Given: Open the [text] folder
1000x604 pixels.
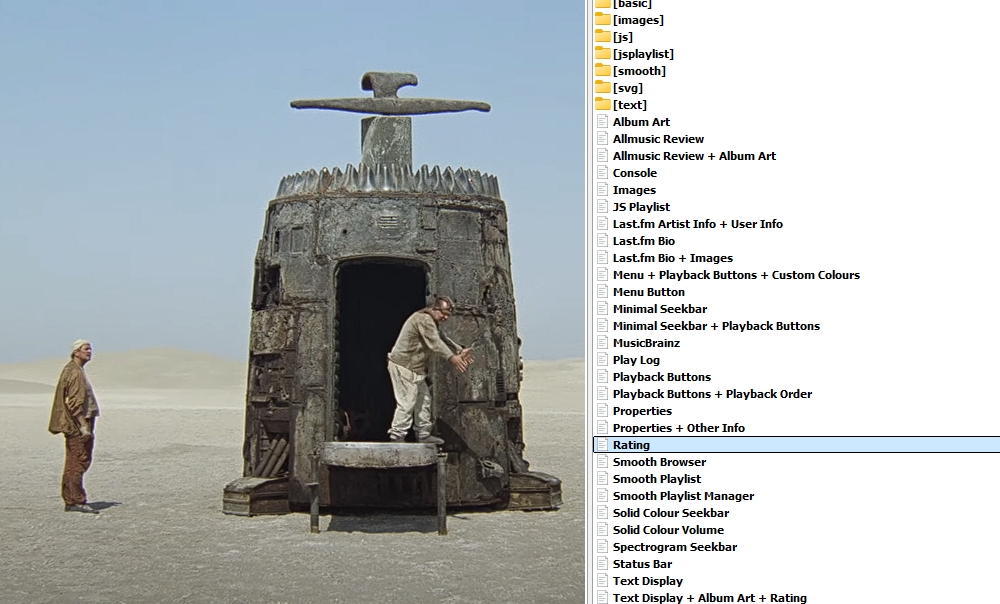Looking at the screenshot, I should pyautogui.click(x=629, y=105).
